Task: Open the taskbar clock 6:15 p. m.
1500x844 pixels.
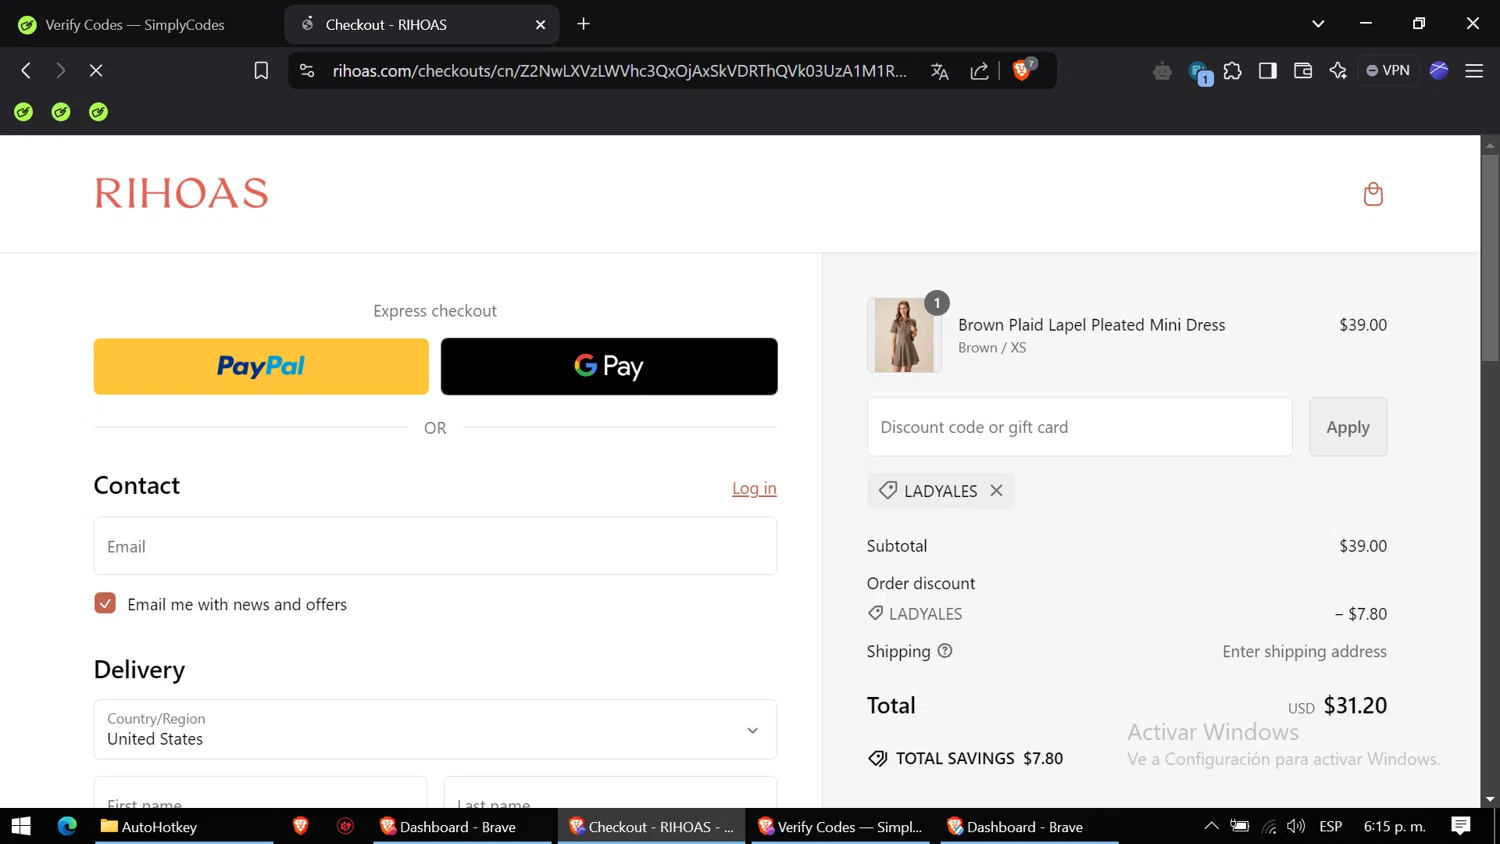Action: pos(1394,826)
